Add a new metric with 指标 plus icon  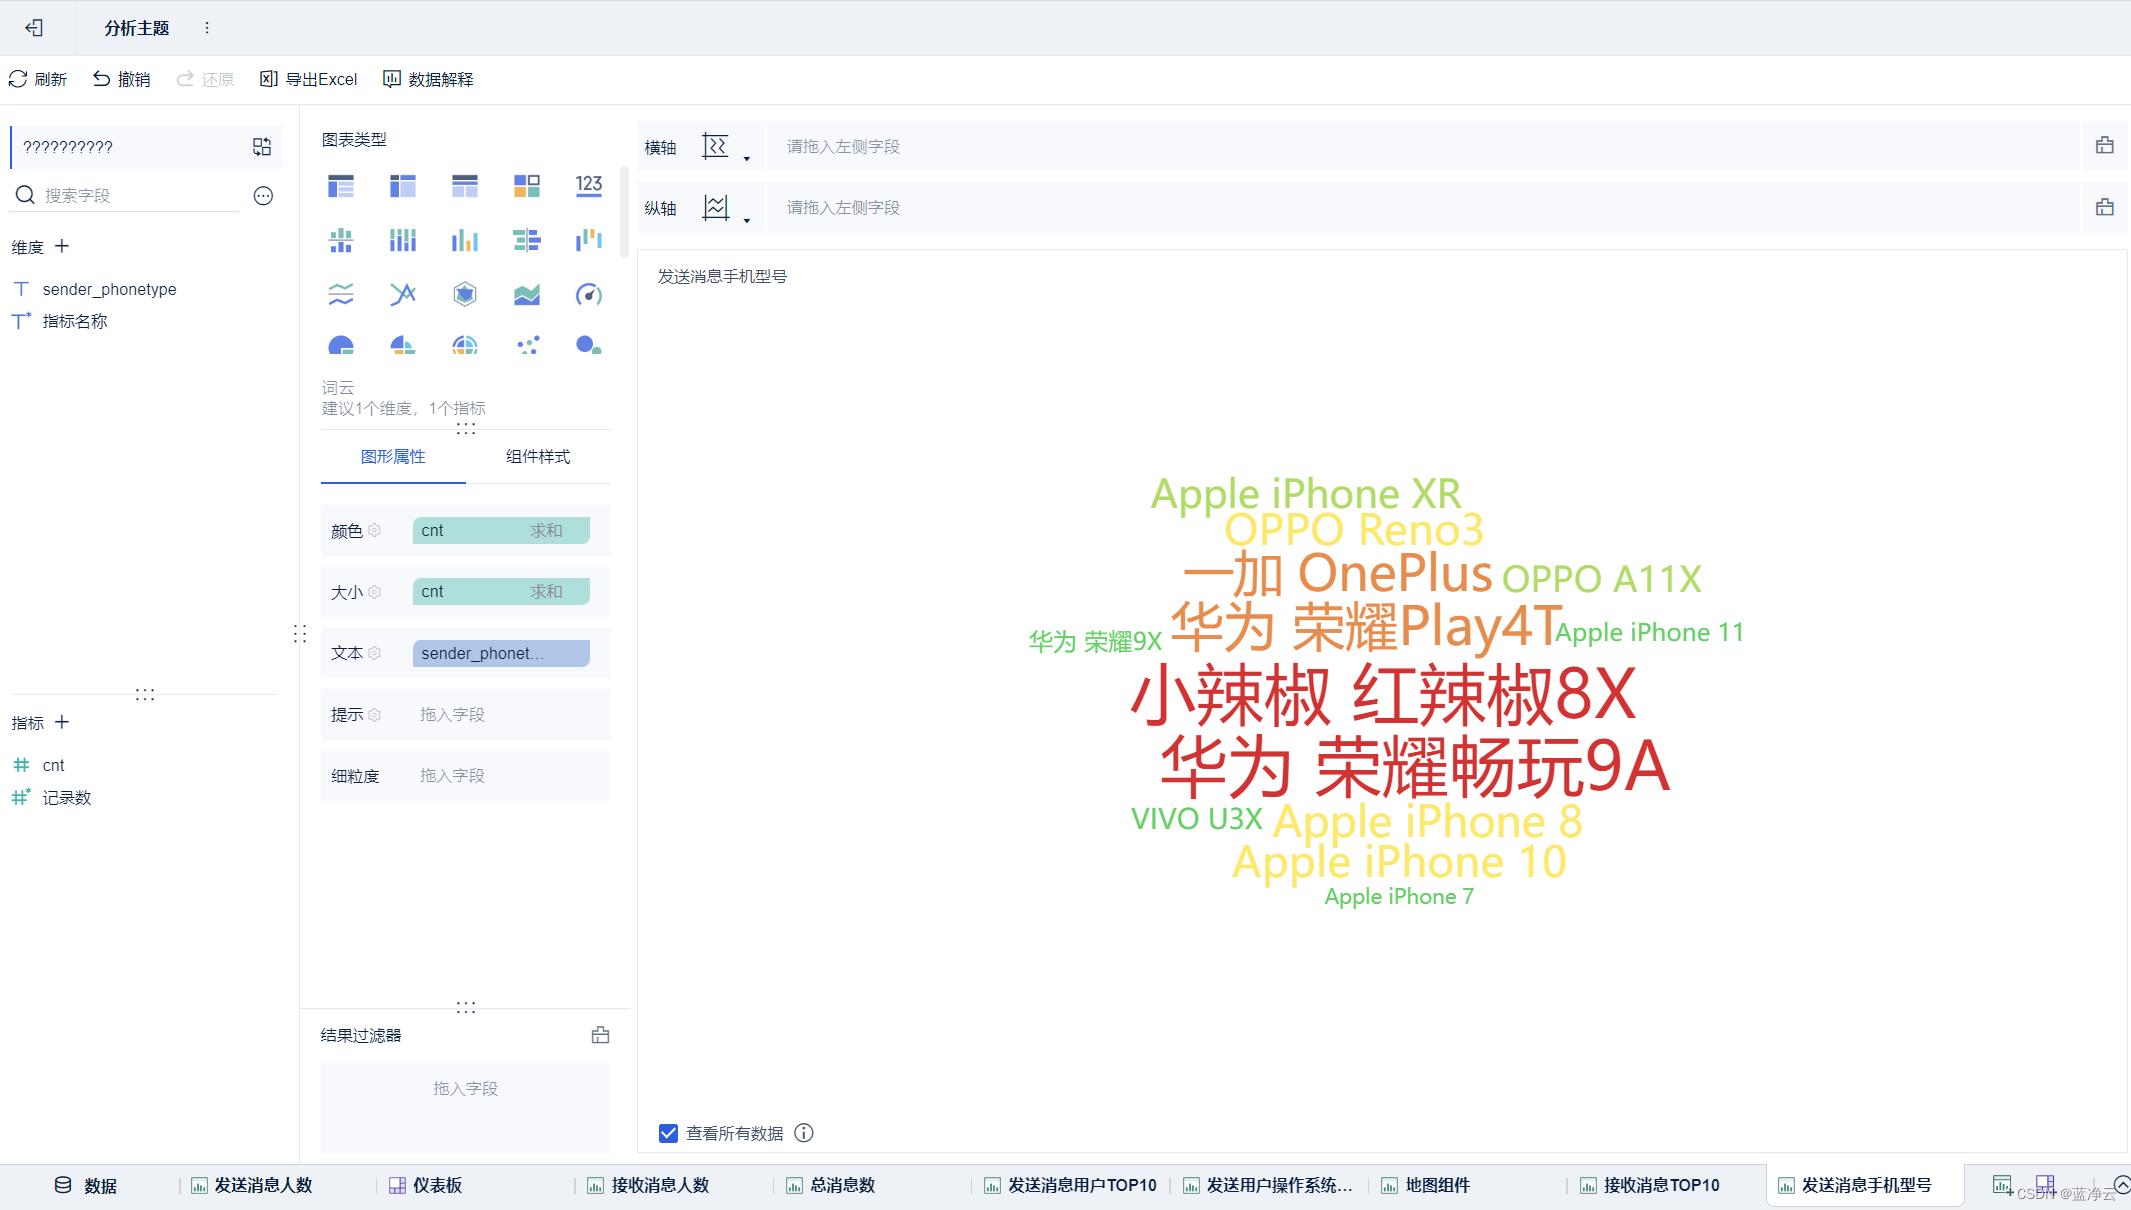(x=62, y=722)
